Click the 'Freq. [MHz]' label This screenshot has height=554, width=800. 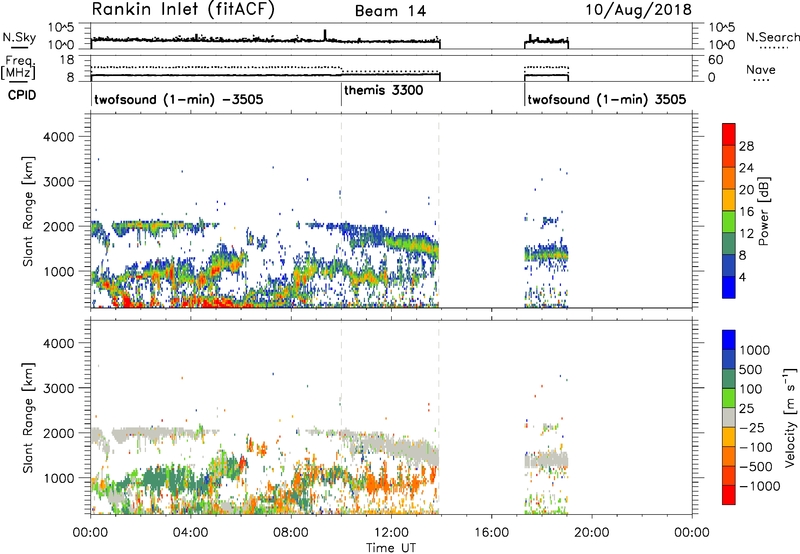click(x=18, y=67)
